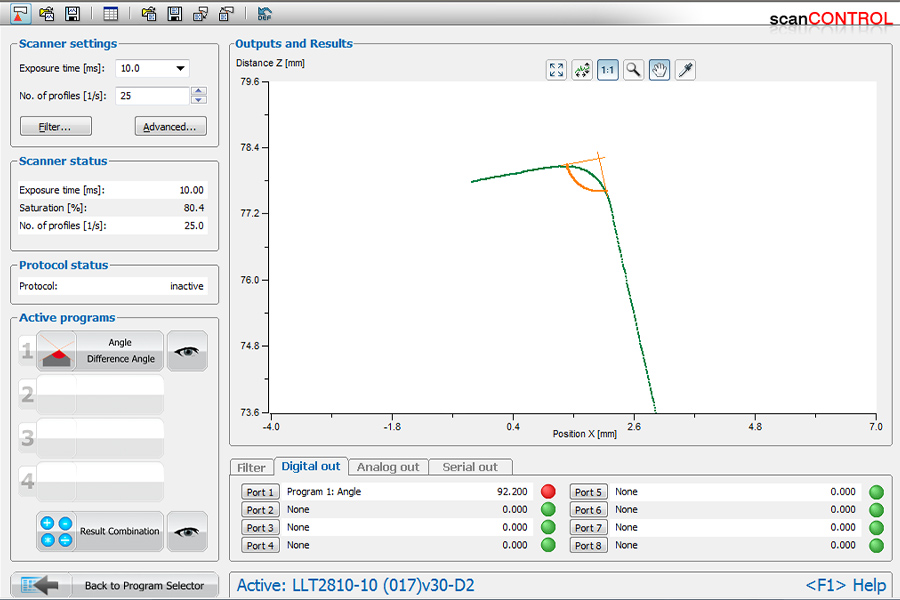Open the Serial out tab

click(470, 467)
